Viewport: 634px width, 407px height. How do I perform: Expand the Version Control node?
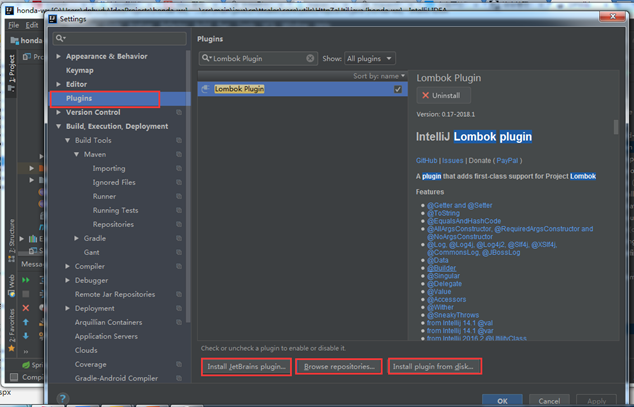pos(59,112)
